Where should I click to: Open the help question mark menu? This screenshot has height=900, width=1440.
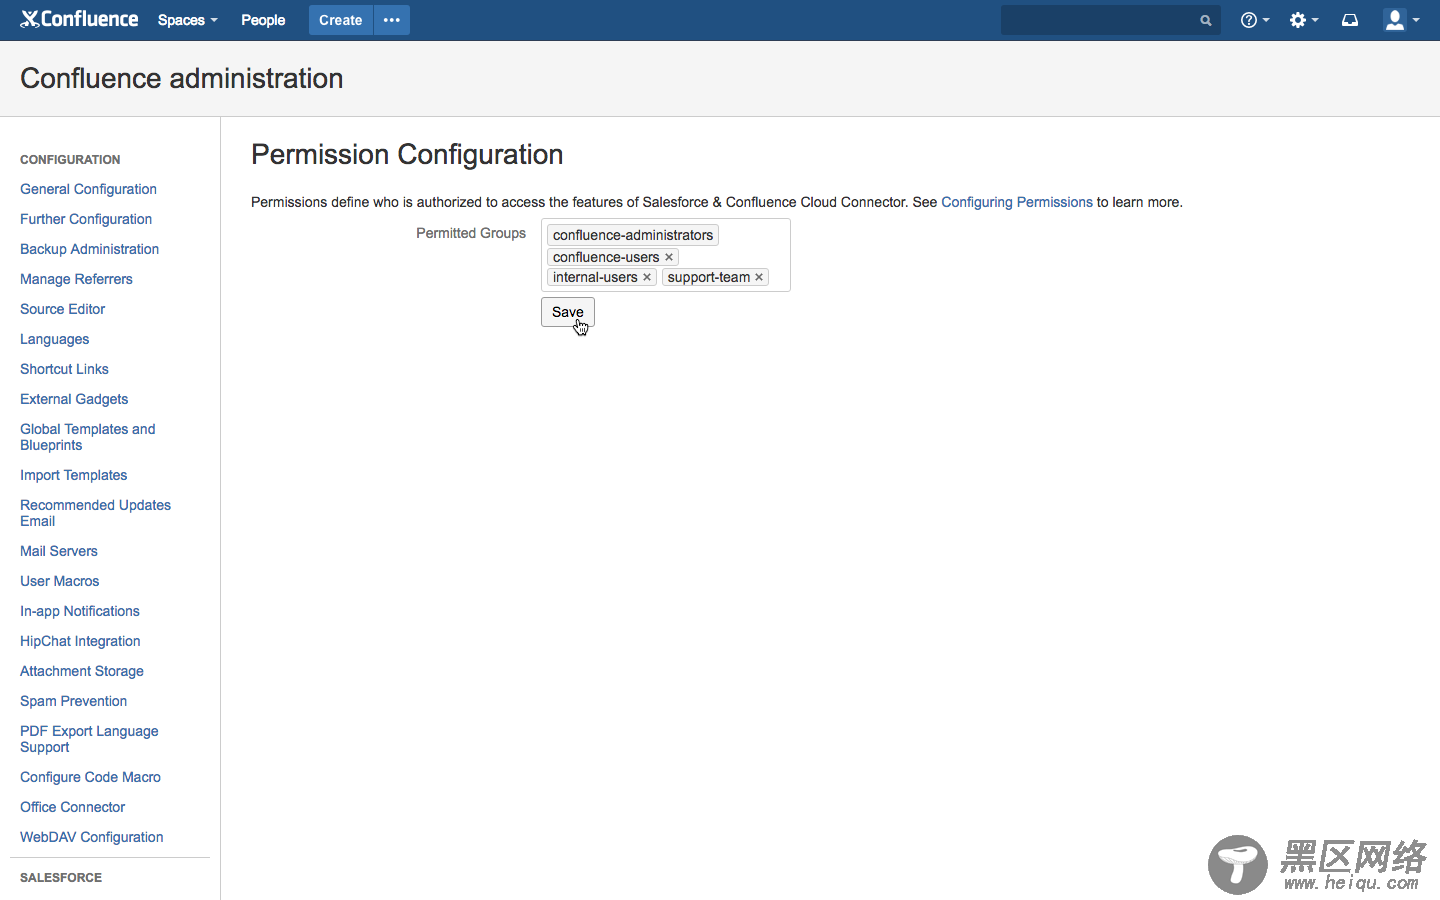(1254, 20)
